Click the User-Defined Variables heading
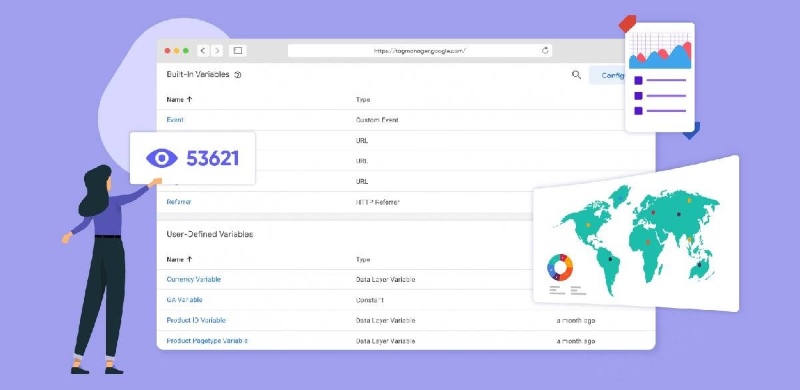 point(210,234)
